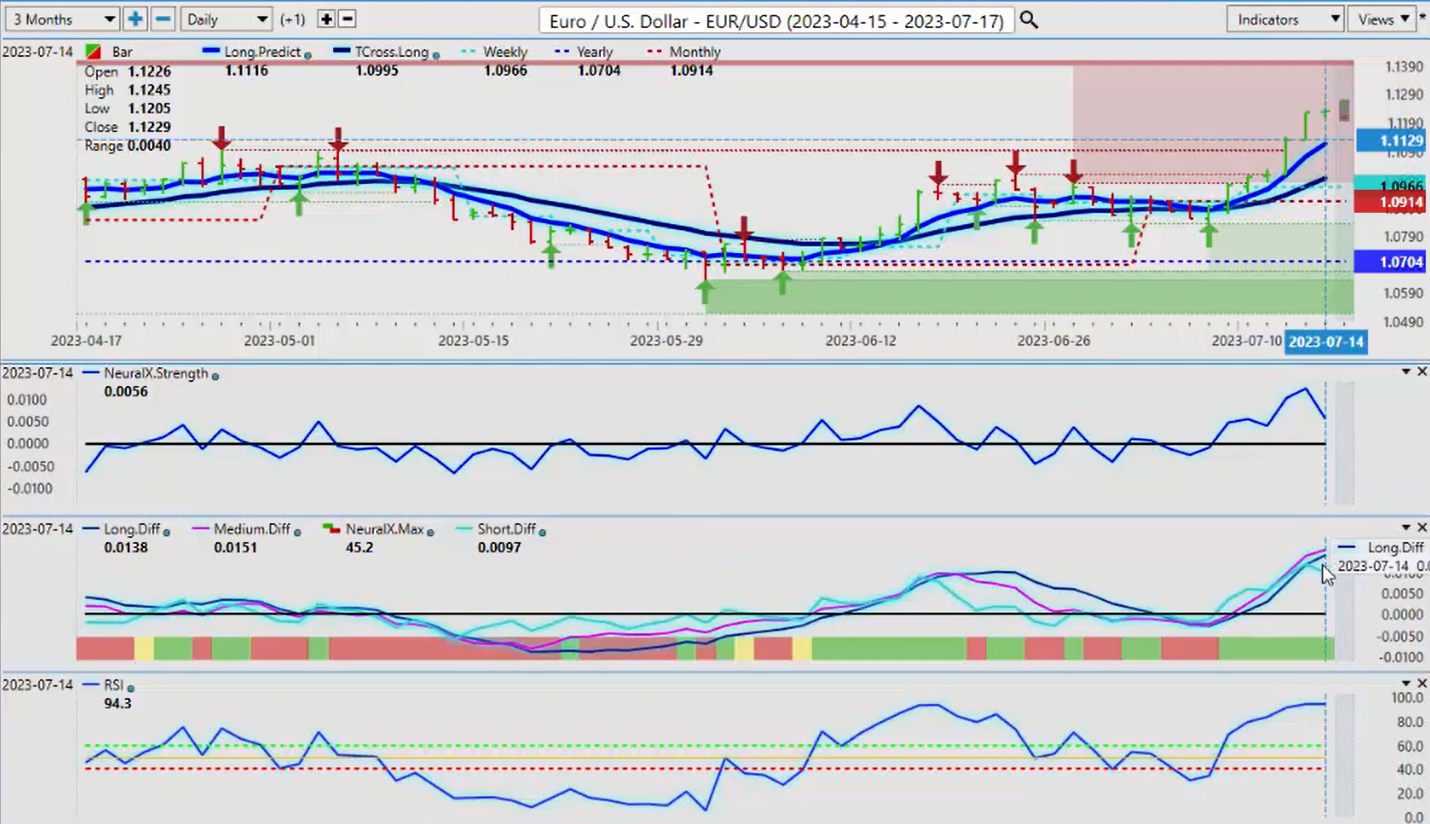The height and width of the screenshot is (824, 1430).
Task: Click the black minus forecast decrement button
Action: coord(347,19)
